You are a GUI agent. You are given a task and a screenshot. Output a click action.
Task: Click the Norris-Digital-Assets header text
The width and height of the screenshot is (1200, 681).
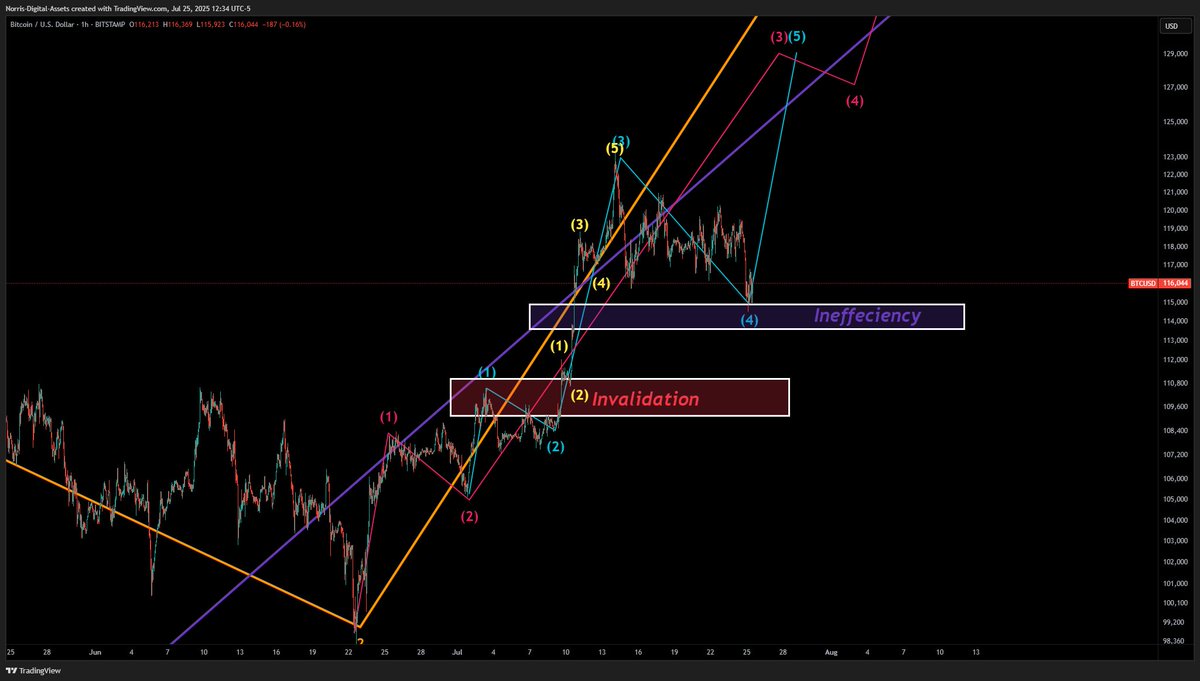tap(41, 9)
